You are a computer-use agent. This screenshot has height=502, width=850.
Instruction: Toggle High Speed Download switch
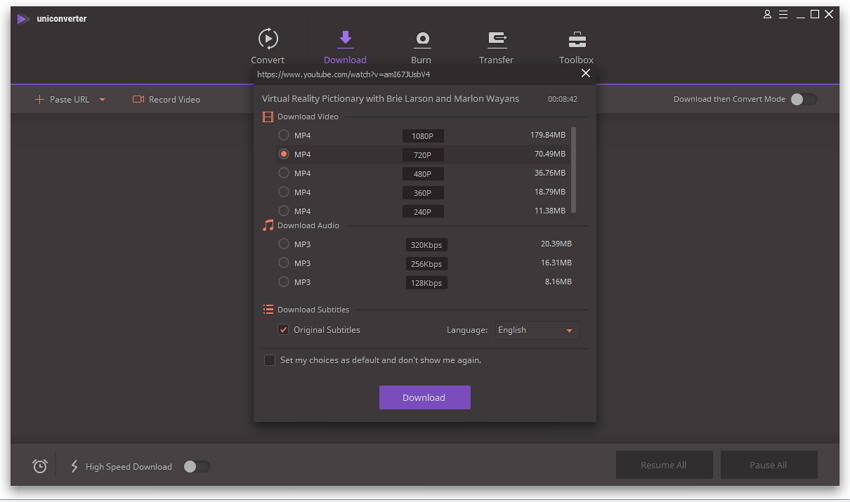[196, 466]
